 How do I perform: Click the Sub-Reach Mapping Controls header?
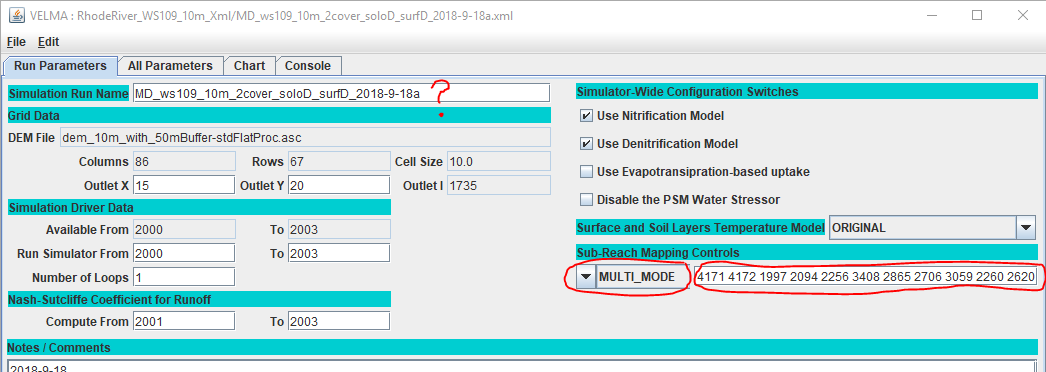(x=807, y=253)
